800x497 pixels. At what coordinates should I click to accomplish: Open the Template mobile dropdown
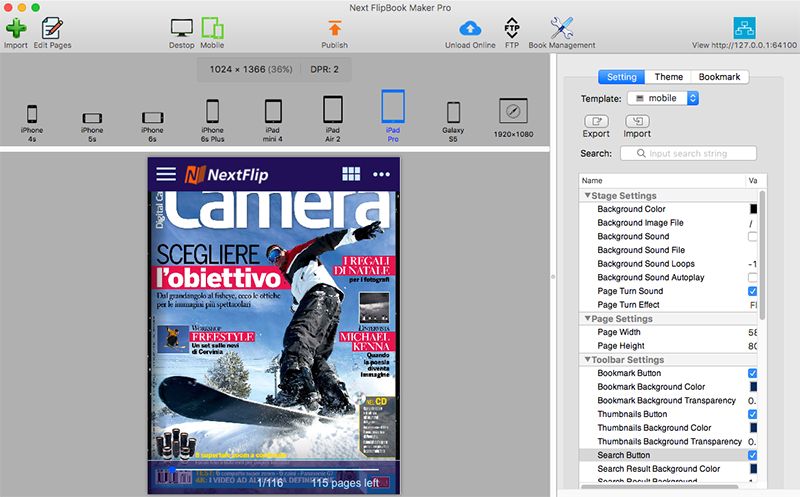pyautogui.click(x=663, y=98)
